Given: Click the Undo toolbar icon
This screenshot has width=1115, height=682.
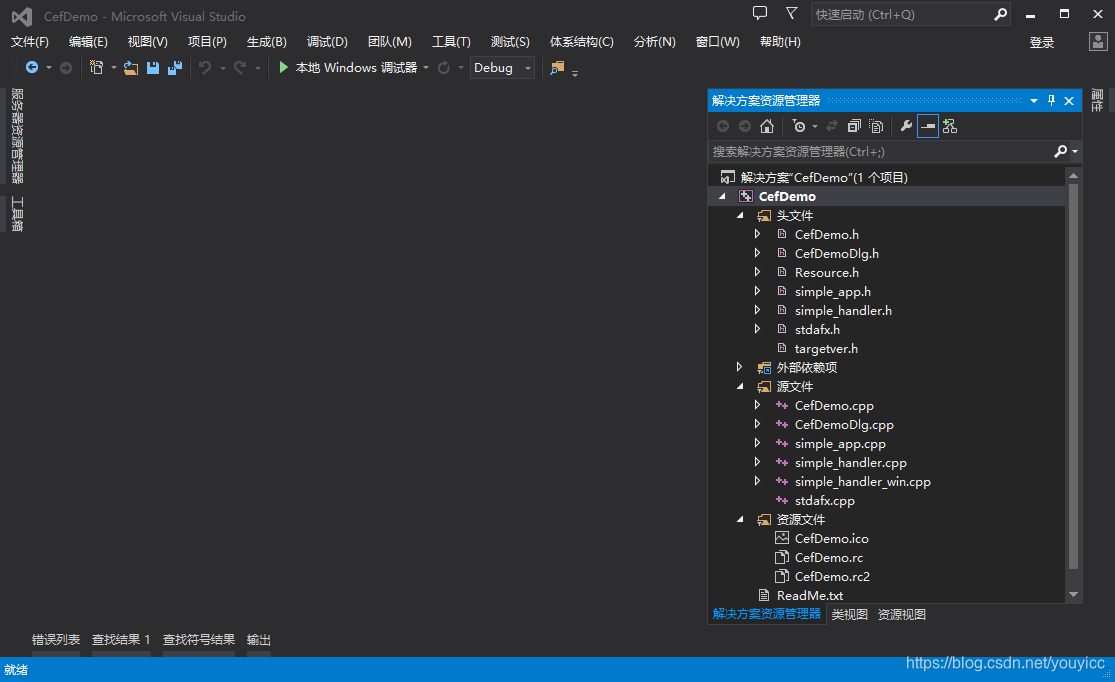Looking at the screenshot, I should coord(205,68).
